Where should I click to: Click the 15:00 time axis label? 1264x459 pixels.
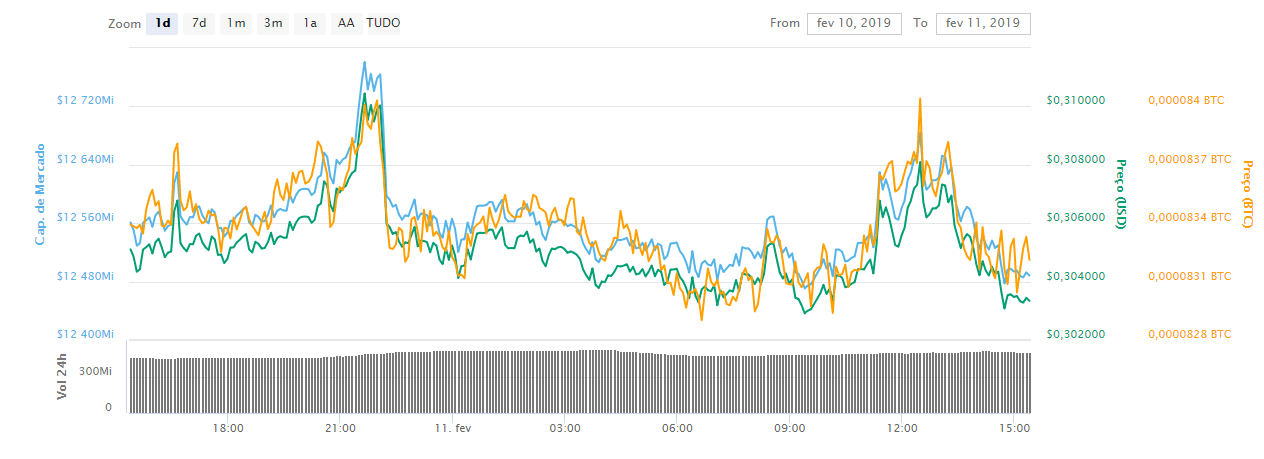coord(1014,428)
